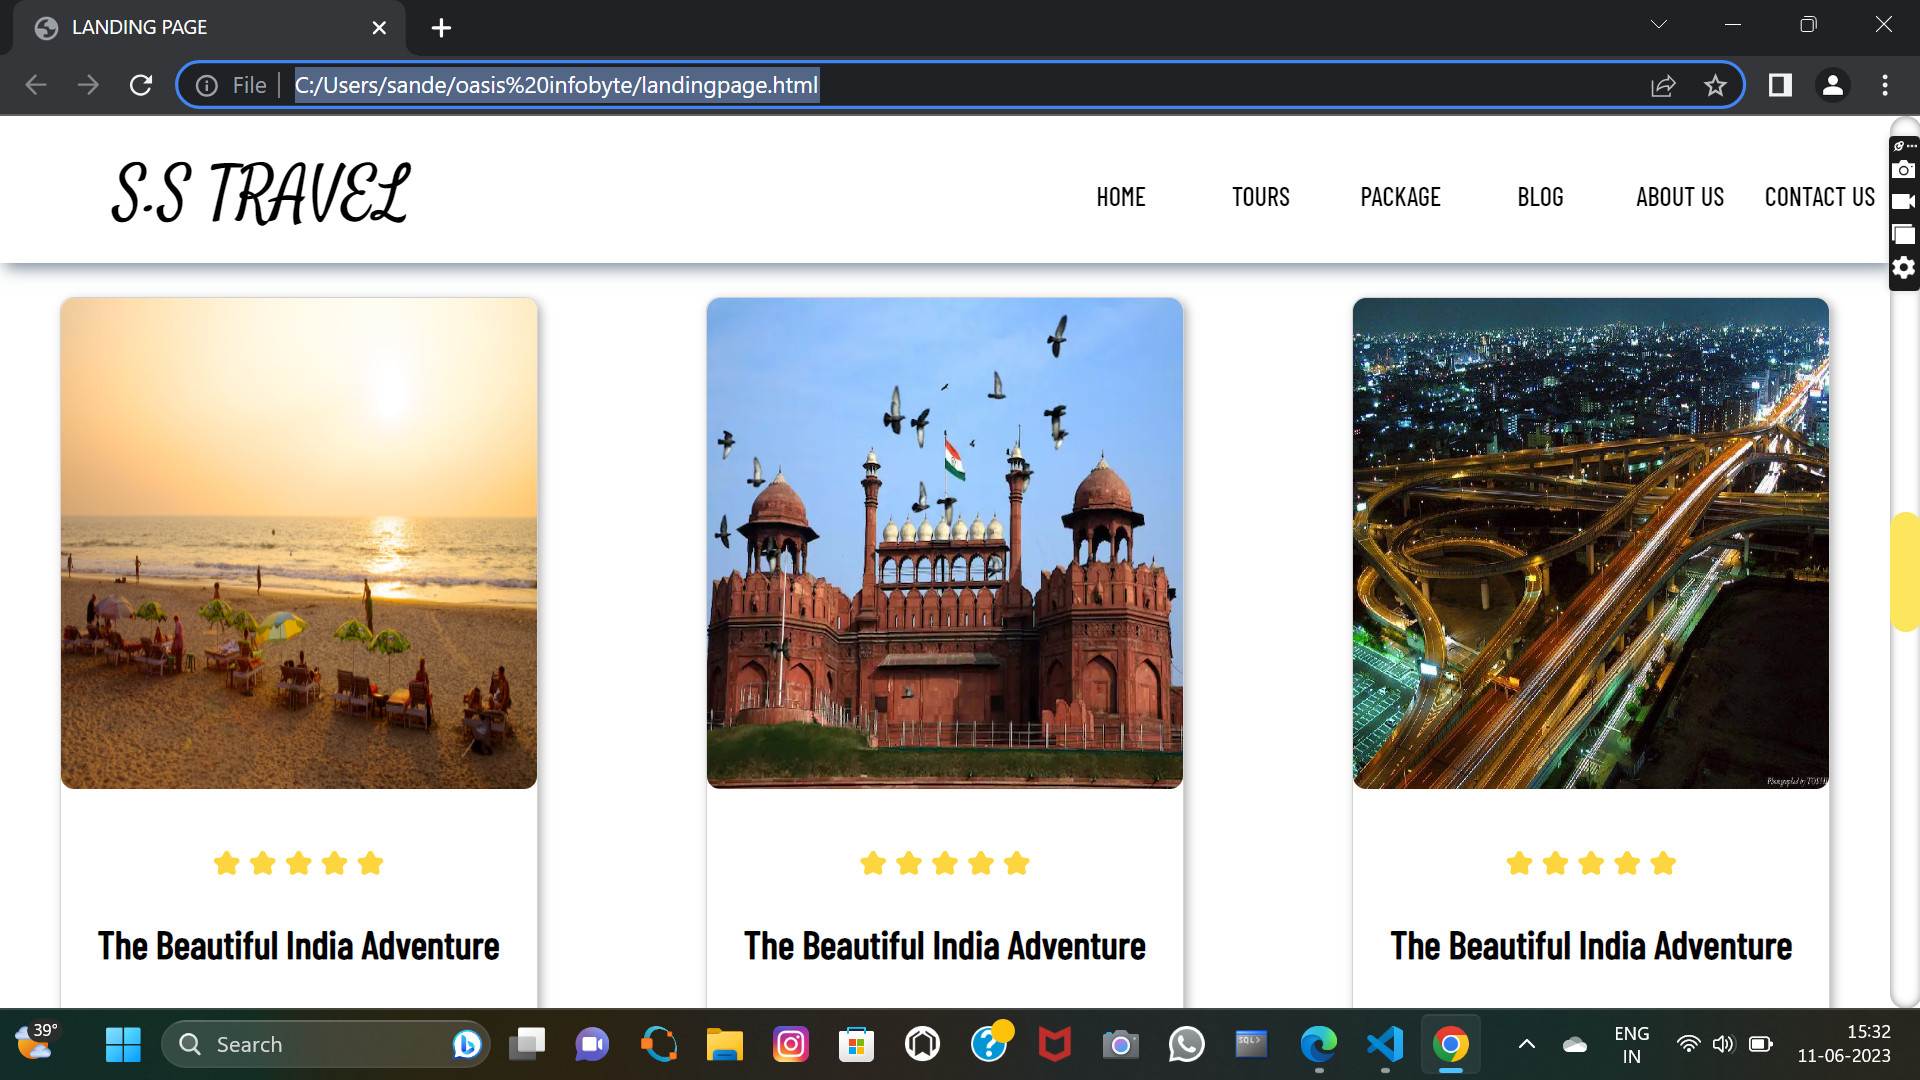Open extension settings via the gear icon

(1904, 267)
